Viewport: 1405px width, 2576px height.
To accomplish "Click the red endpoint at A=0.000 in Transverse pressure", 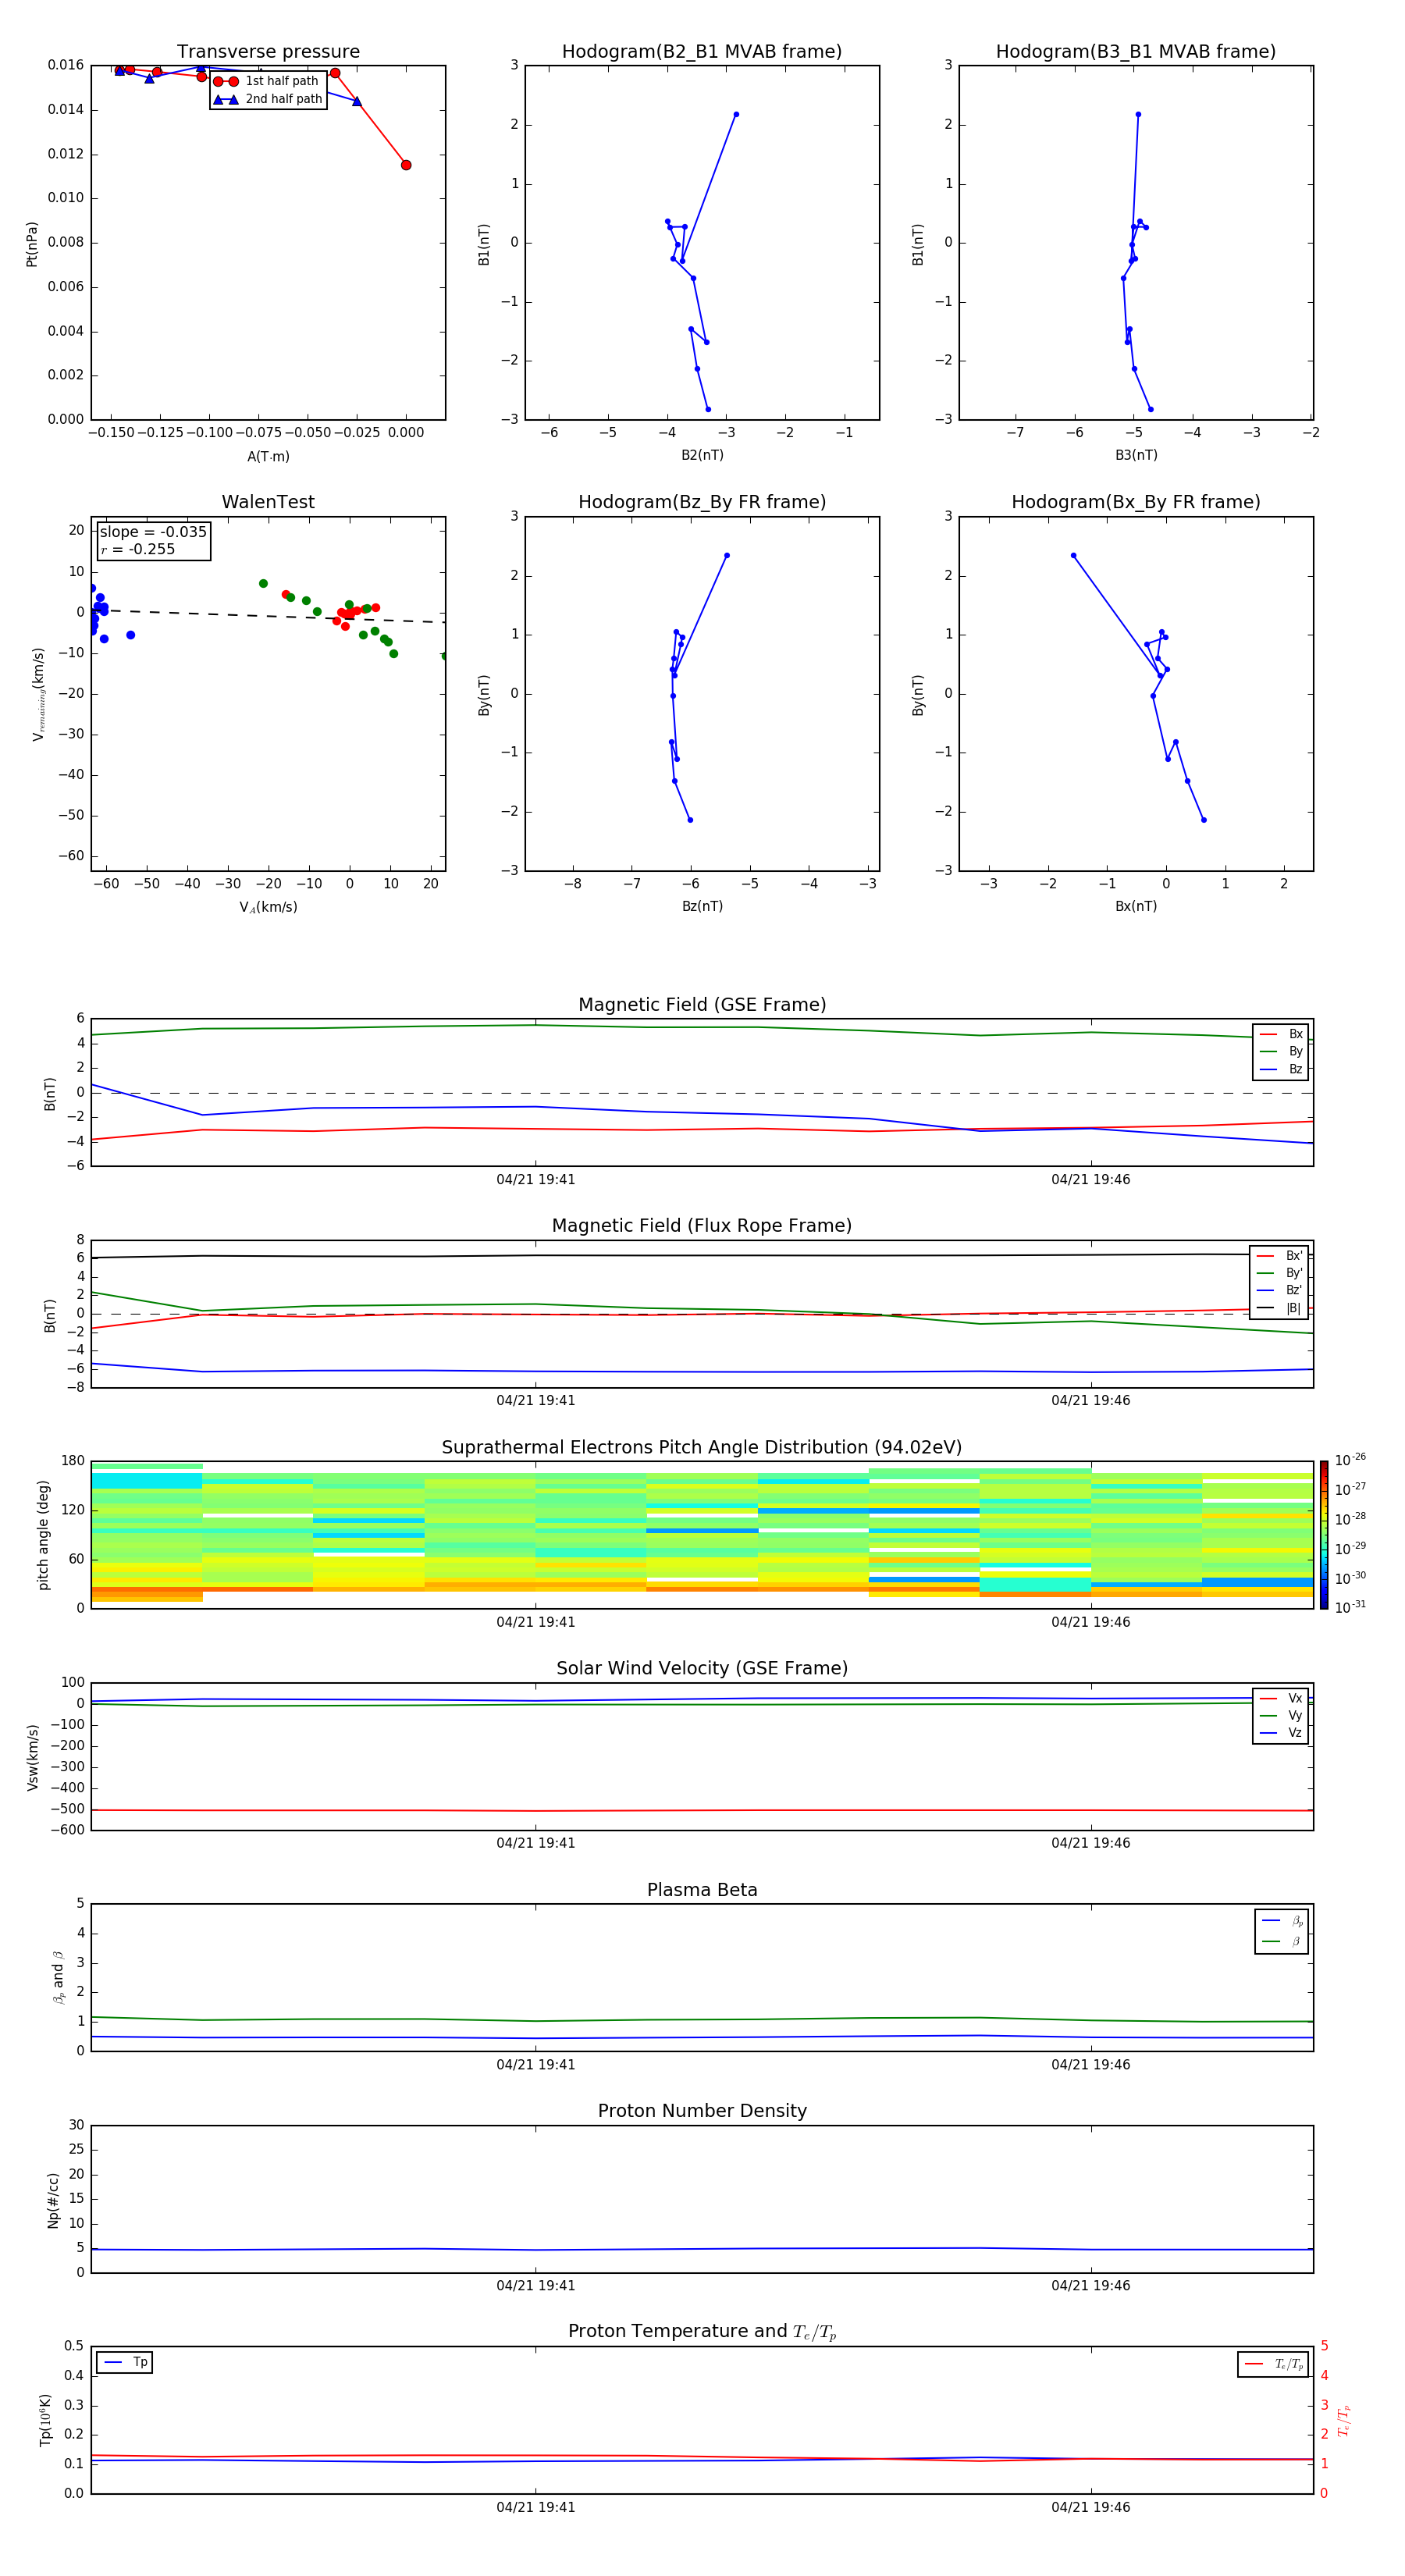I will tap(406, 165).
